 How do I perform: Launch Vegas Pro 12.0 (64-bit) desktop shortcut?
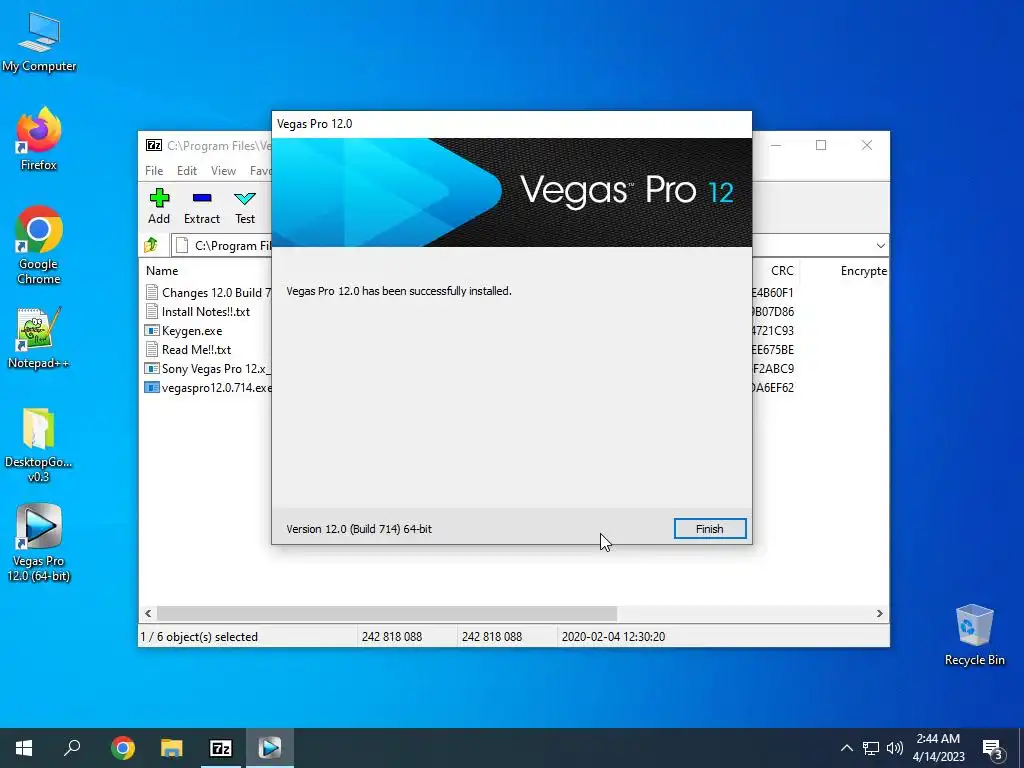[x=39, y=543]
